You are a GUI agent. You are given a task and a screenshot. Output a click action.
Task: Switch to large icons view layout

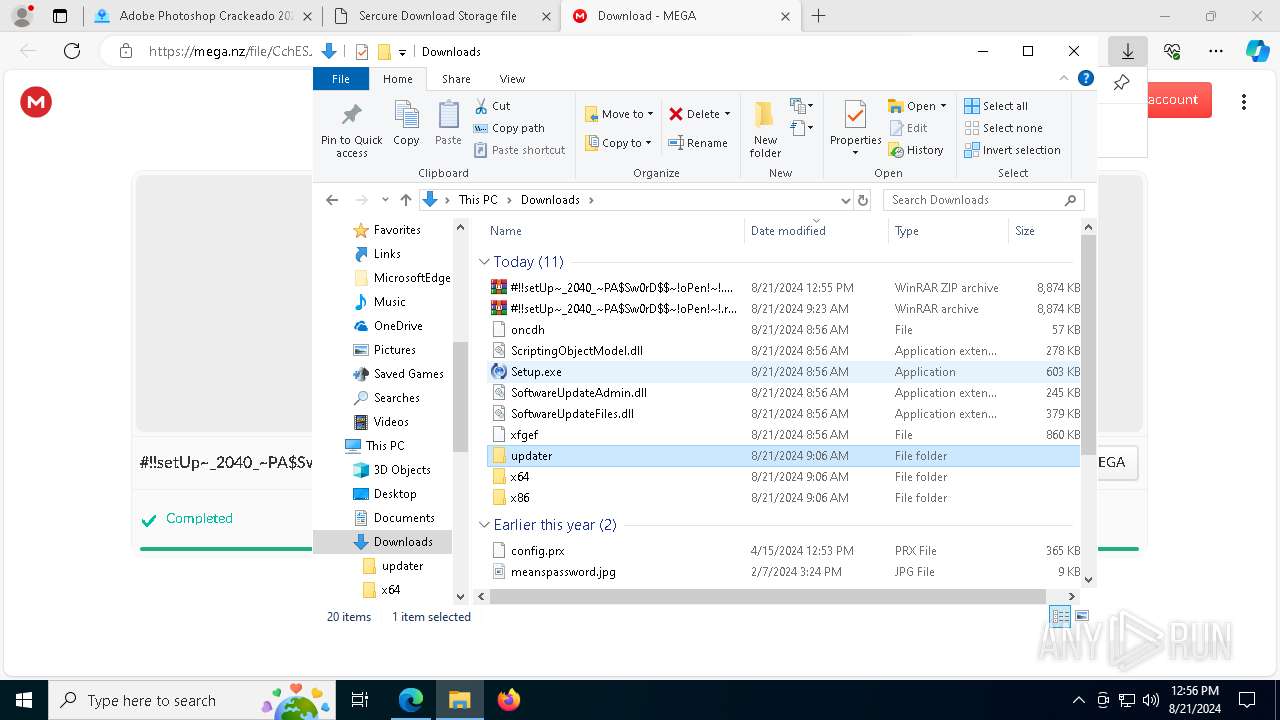tap(1081, 617)
